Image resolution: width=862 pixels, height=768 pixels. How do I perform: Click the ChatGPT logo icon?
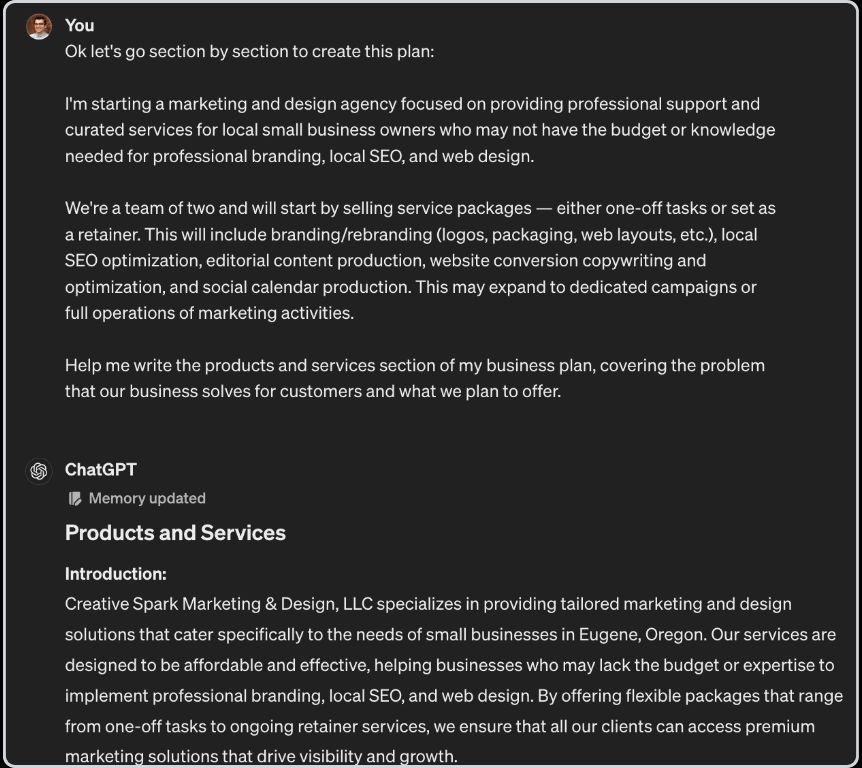[39, 471]
